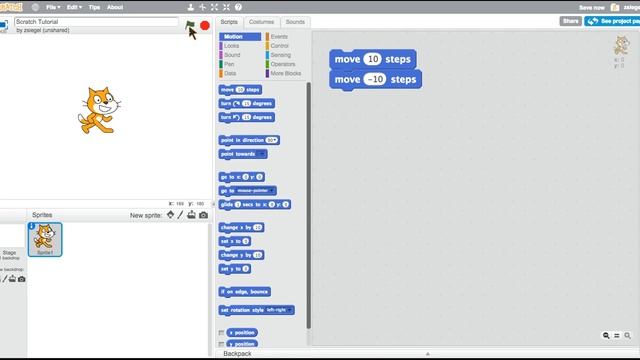The image size is (640, 360).
Task: Click the red stop button
Action: (x=205, y=25)
